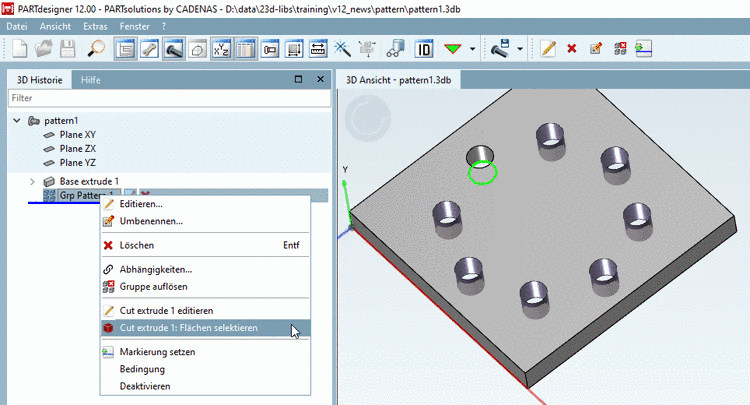Choose Editieren... from context menu
The height and width of the screenshot is (405, 750).
tap(205, 204)
